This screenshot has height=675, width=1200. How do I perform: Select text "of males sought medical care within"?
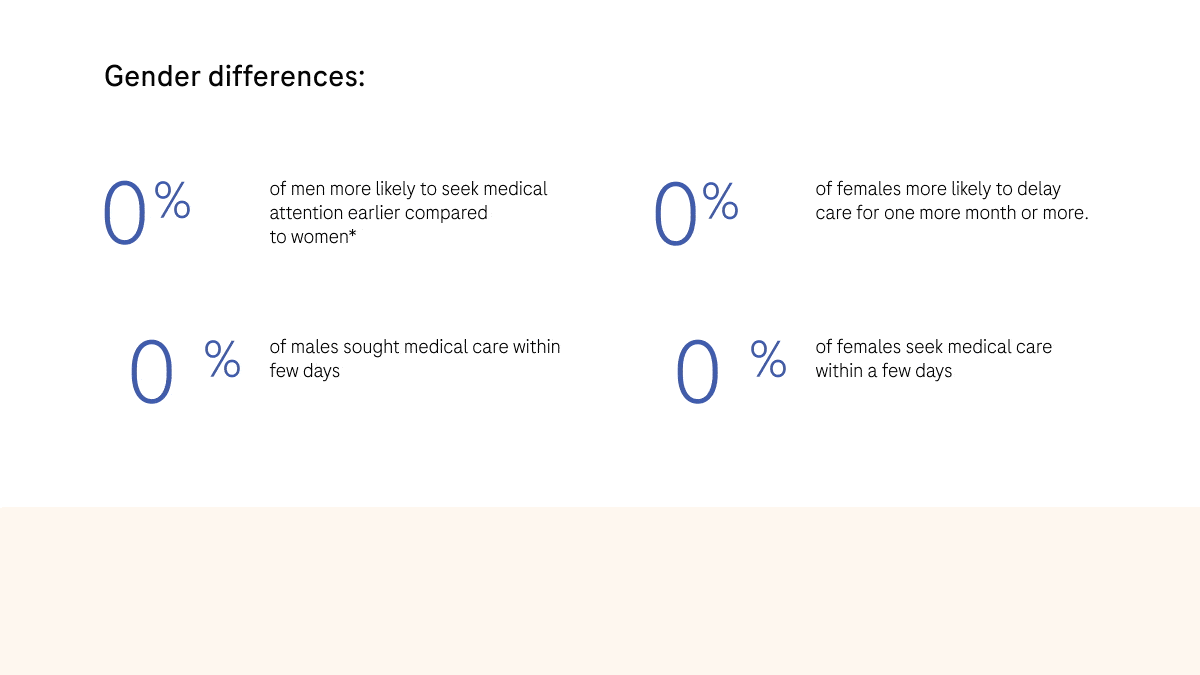point(414,347)
